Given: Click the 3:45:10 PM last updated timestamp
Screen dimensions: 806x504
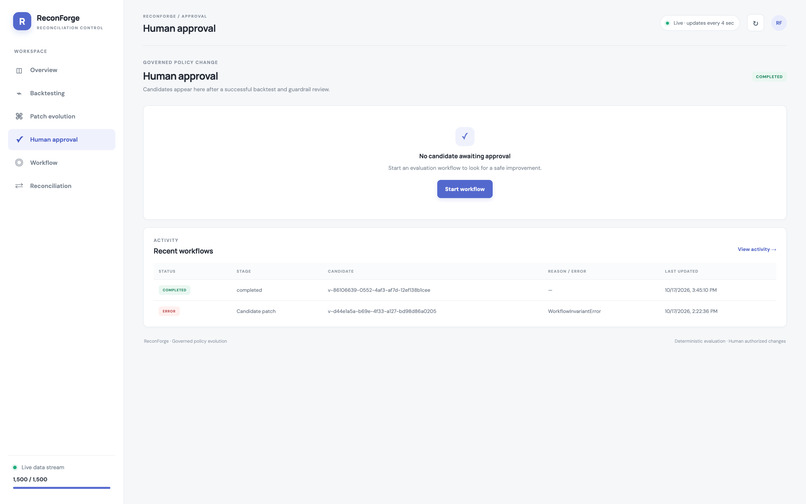Looking at the screenshot, I should click(x=690, y=290).
